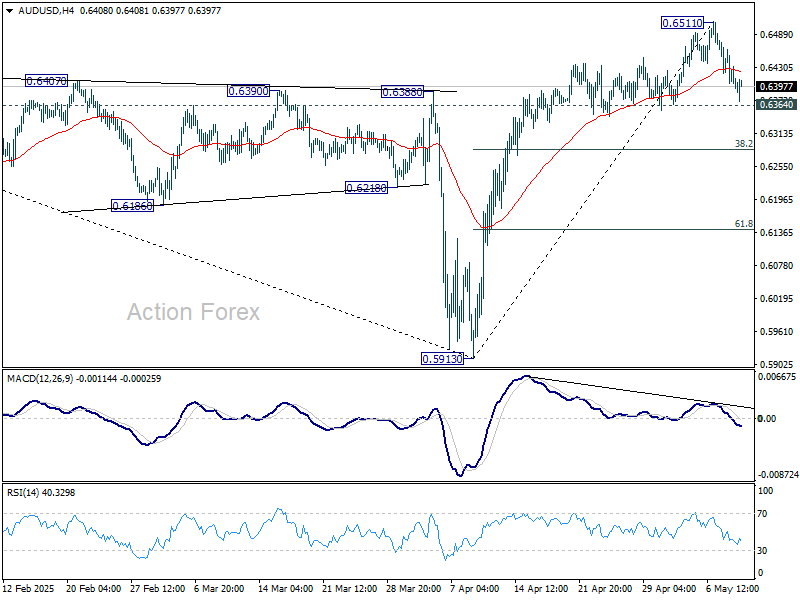Select the 0.62550 price axis value
The height and width of the screenshot is (600, 800).
(x=777, y=167)
